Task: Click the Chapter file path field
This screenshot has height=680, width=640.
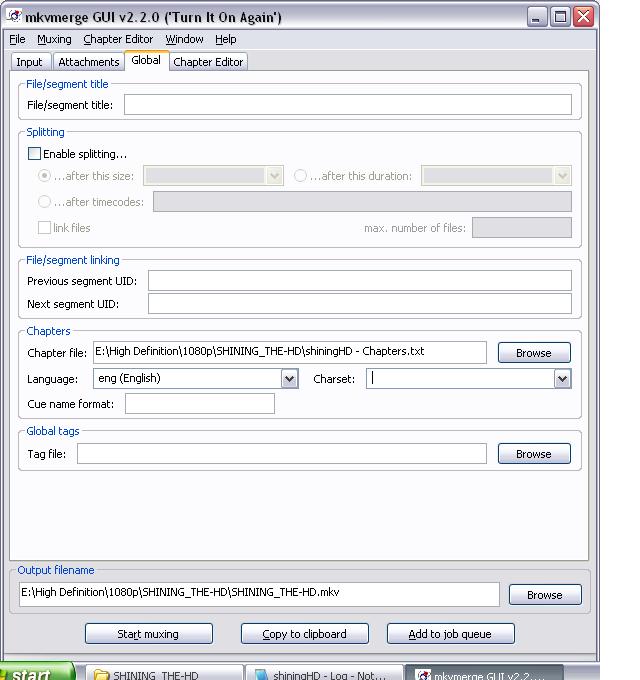Action: 290,352
